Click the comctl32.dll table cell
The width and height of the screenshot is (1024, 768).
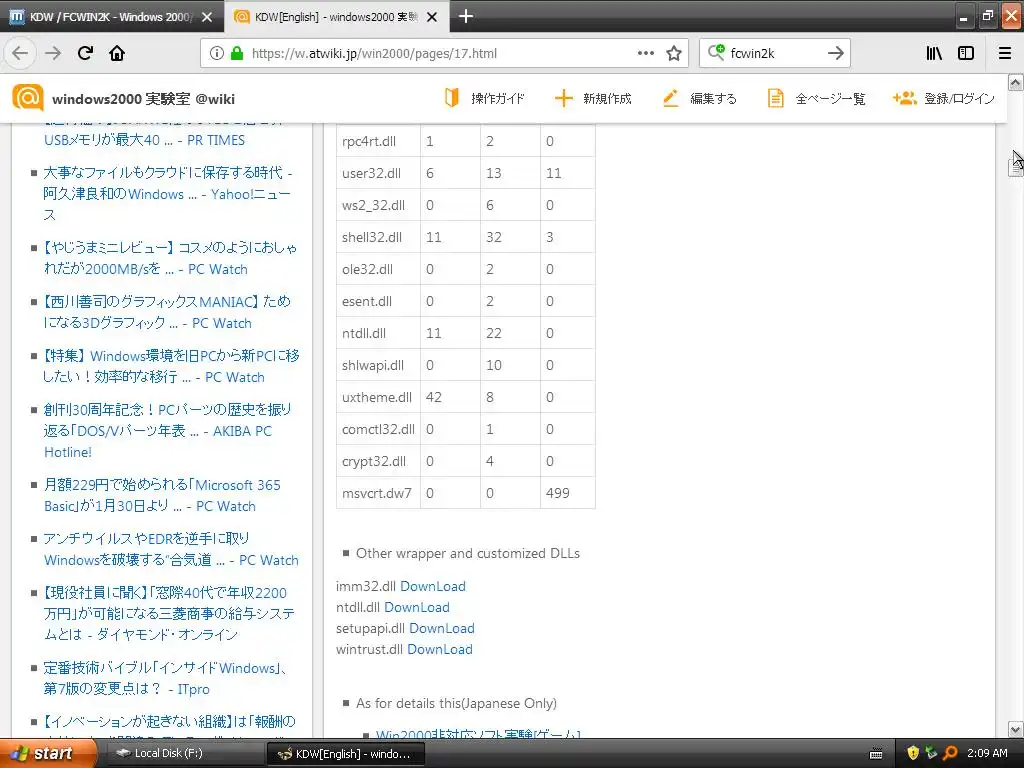(x=378, y=429)
